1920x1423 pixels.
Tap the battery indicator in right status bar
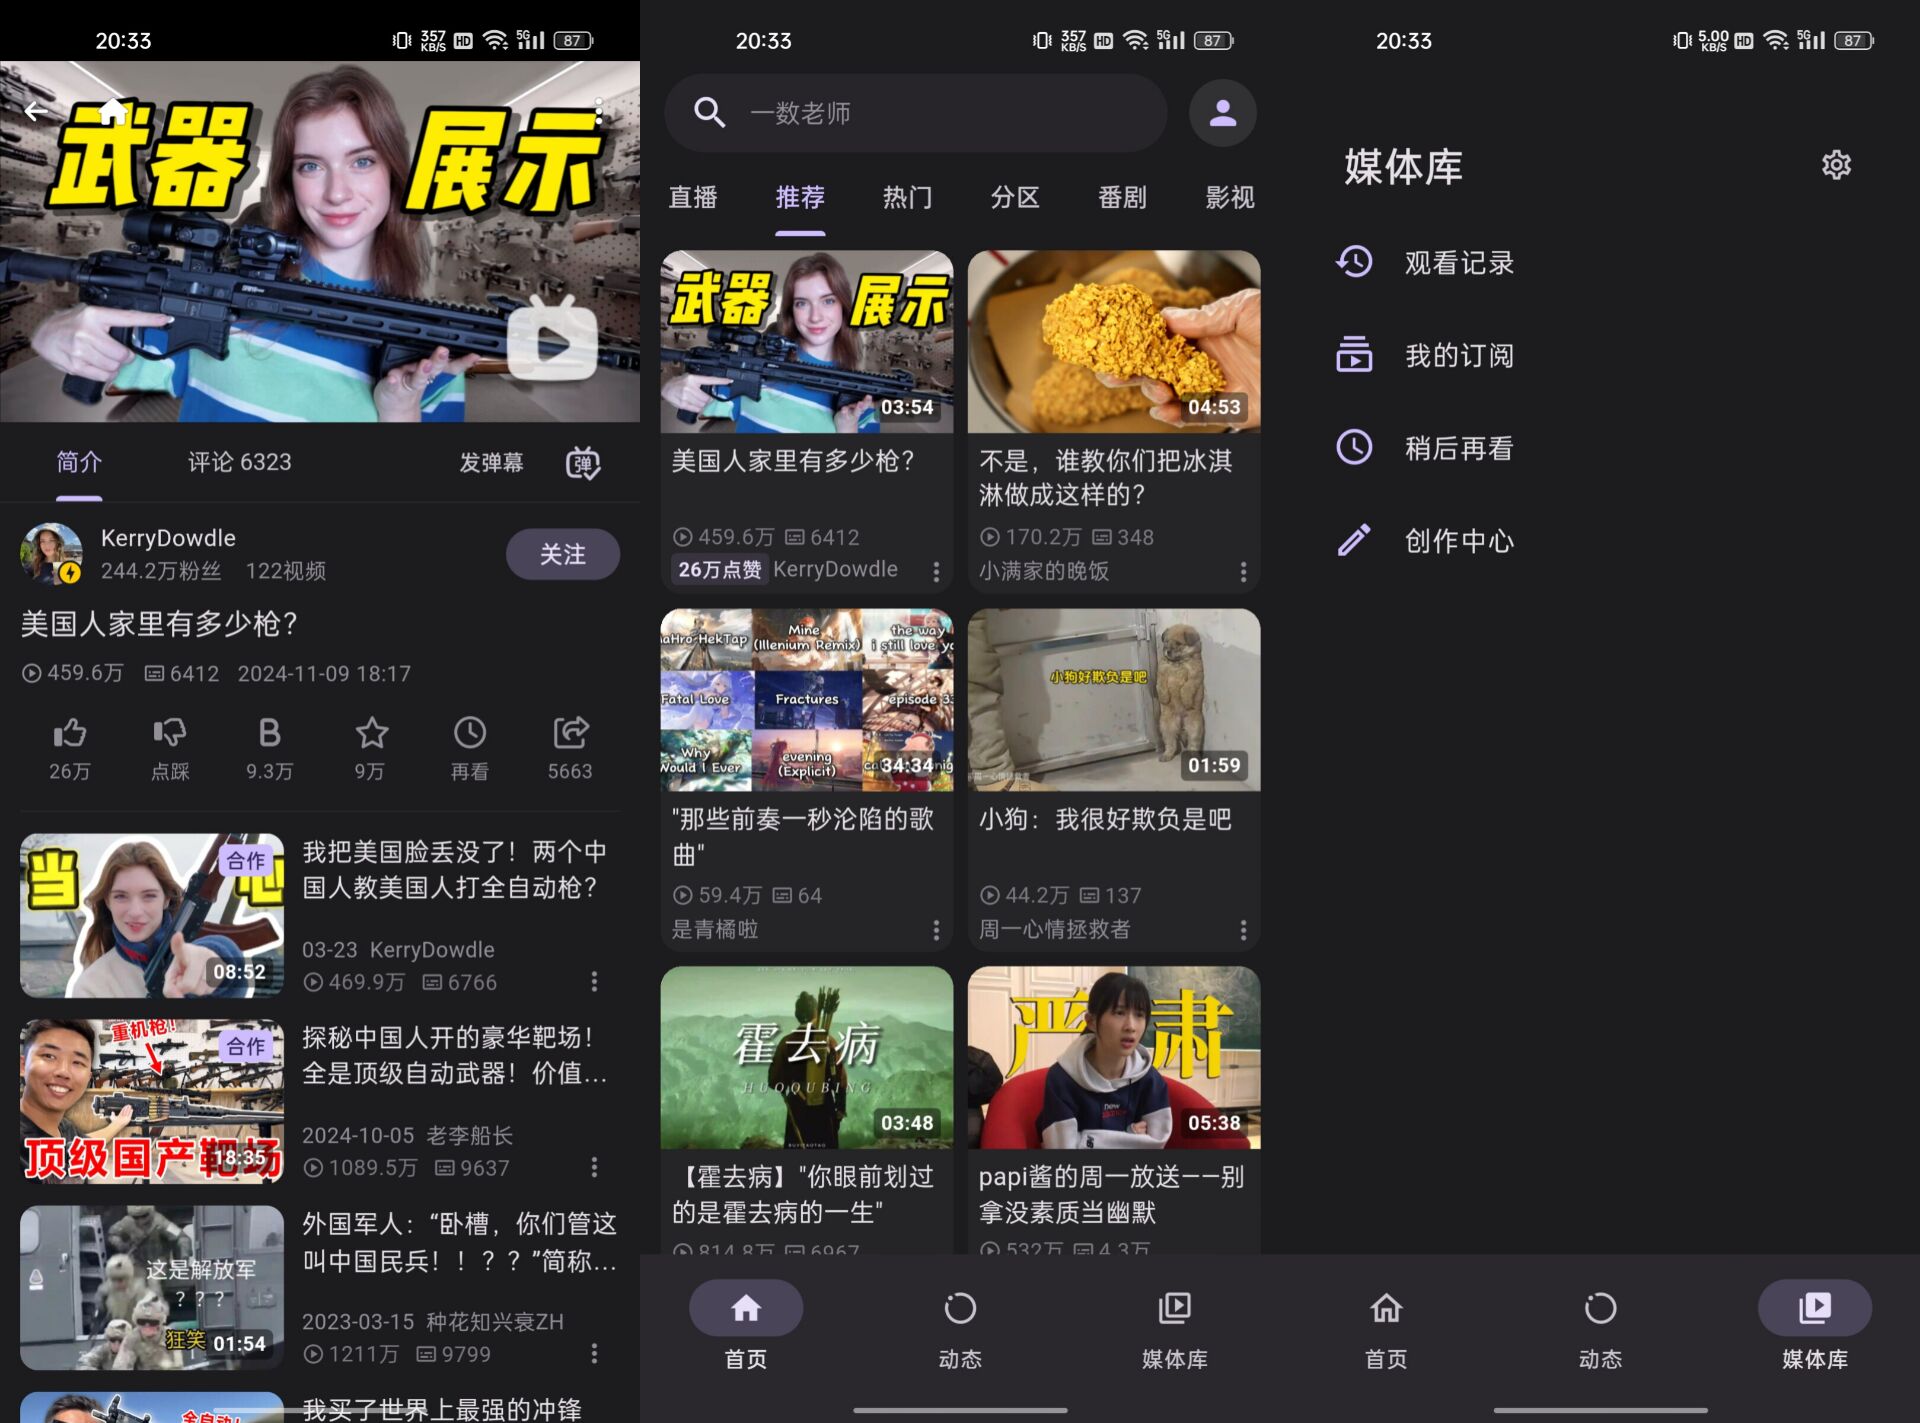pyautogui.click(x=1855, y=40)
